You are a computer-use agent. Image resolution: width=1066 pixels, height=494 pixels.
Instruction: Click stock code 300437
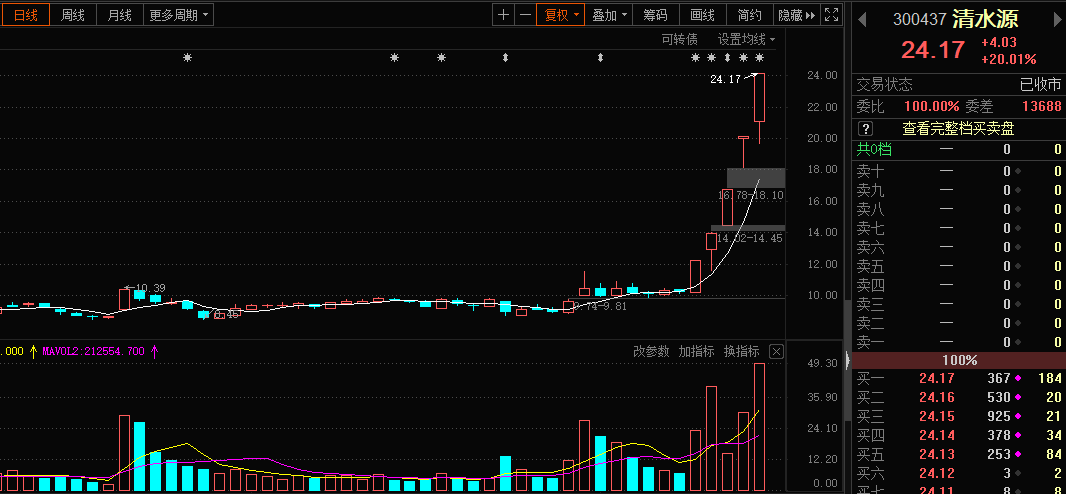coord(919,19)
